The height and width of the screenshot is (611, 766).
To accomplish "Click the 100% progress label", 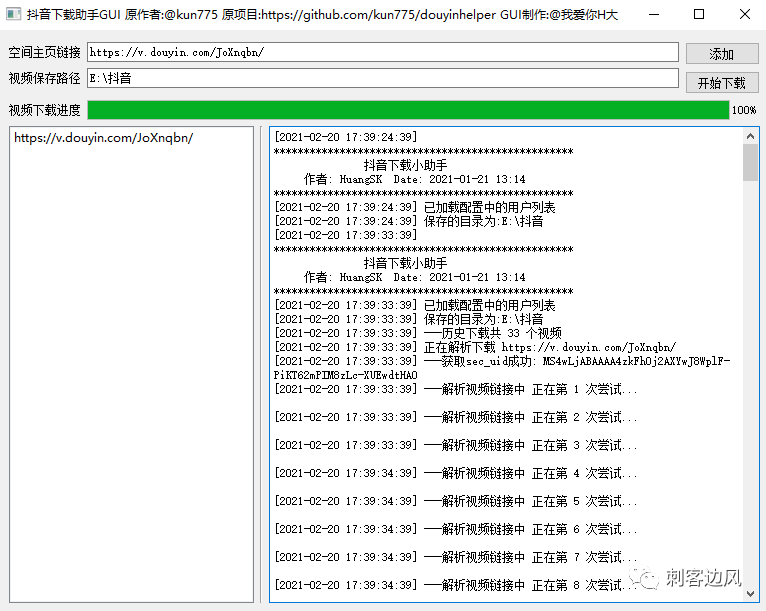I will (x=744, y=110).
